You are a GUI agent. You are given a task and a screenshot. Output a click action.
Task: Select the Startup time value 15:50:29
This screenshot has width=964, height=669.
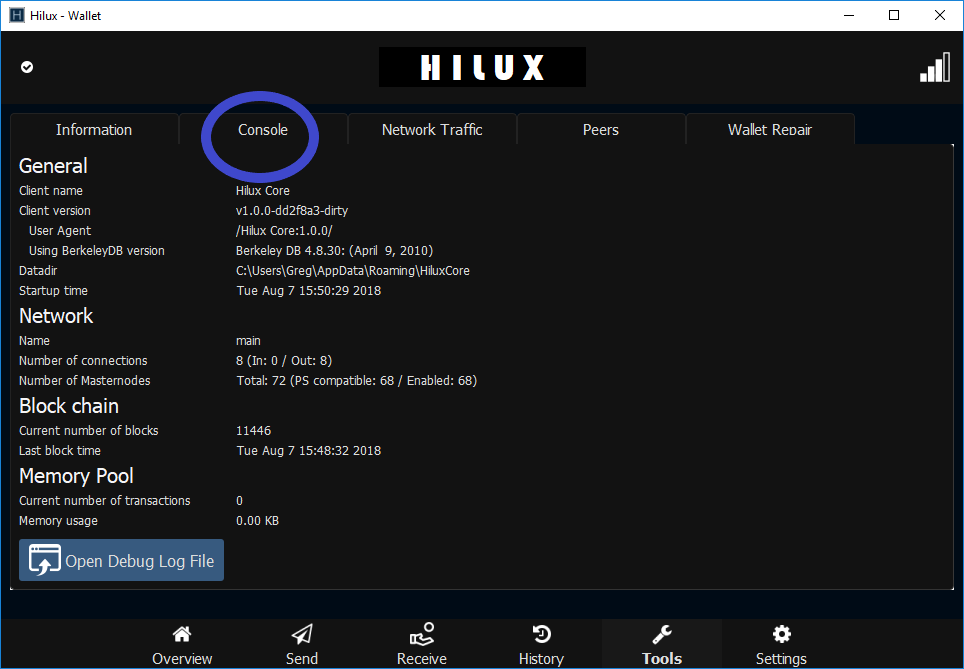(309, 290)
